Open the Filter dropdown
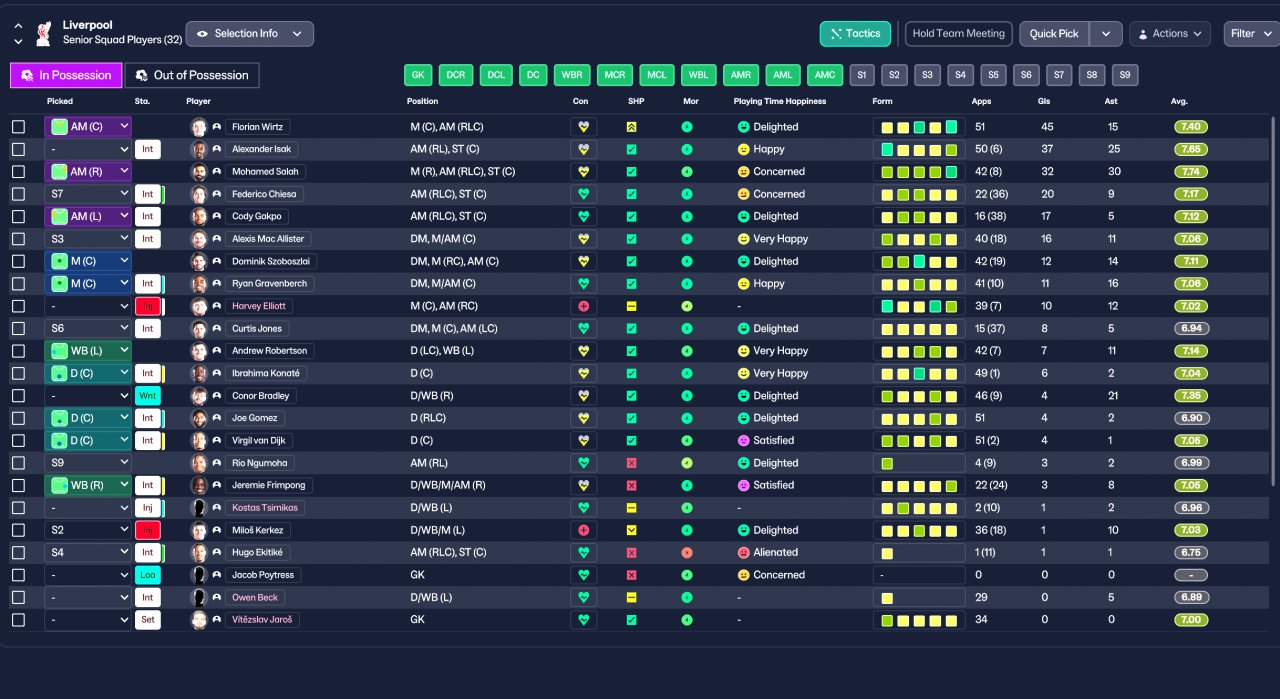Screen dimensions: 1280x699 [1250, 34]
